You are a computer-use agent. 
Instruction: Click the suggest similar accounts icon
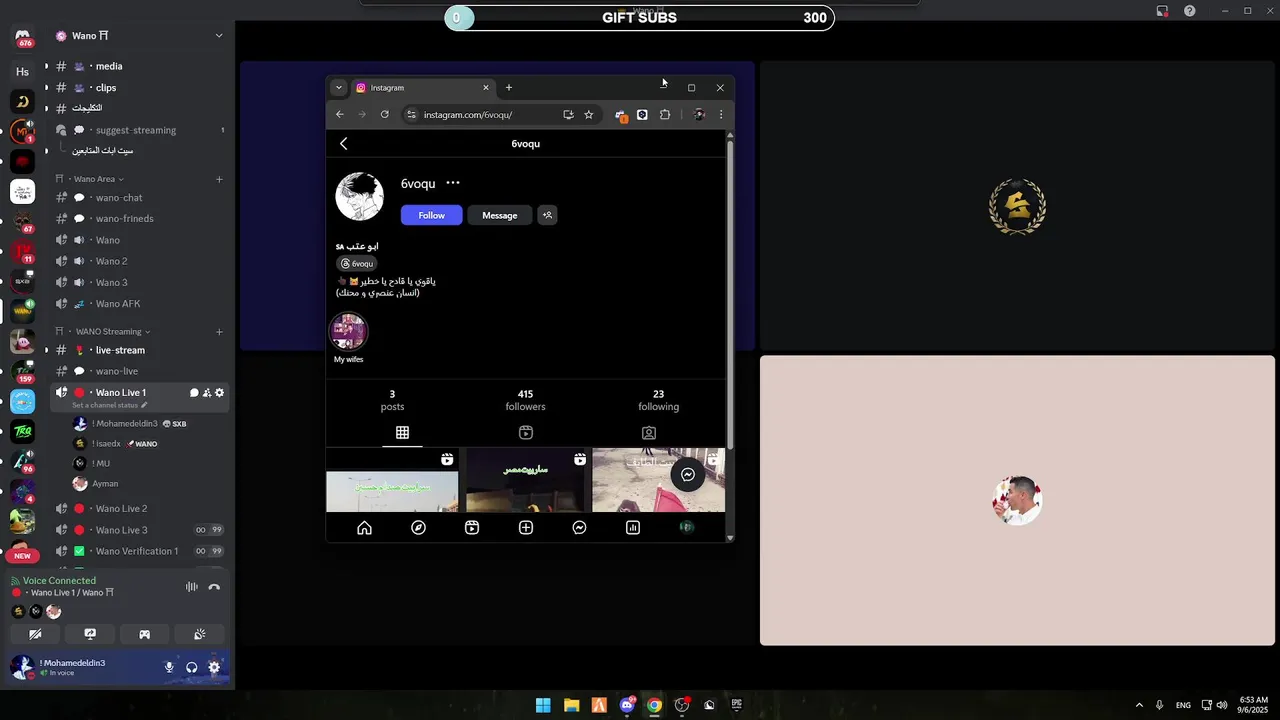[547, 215]
